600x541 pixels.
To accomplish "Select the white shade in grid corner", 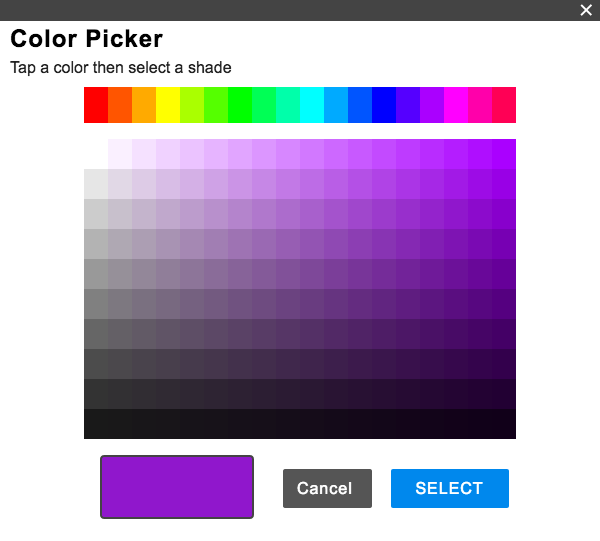I will [x=96, y=154].
